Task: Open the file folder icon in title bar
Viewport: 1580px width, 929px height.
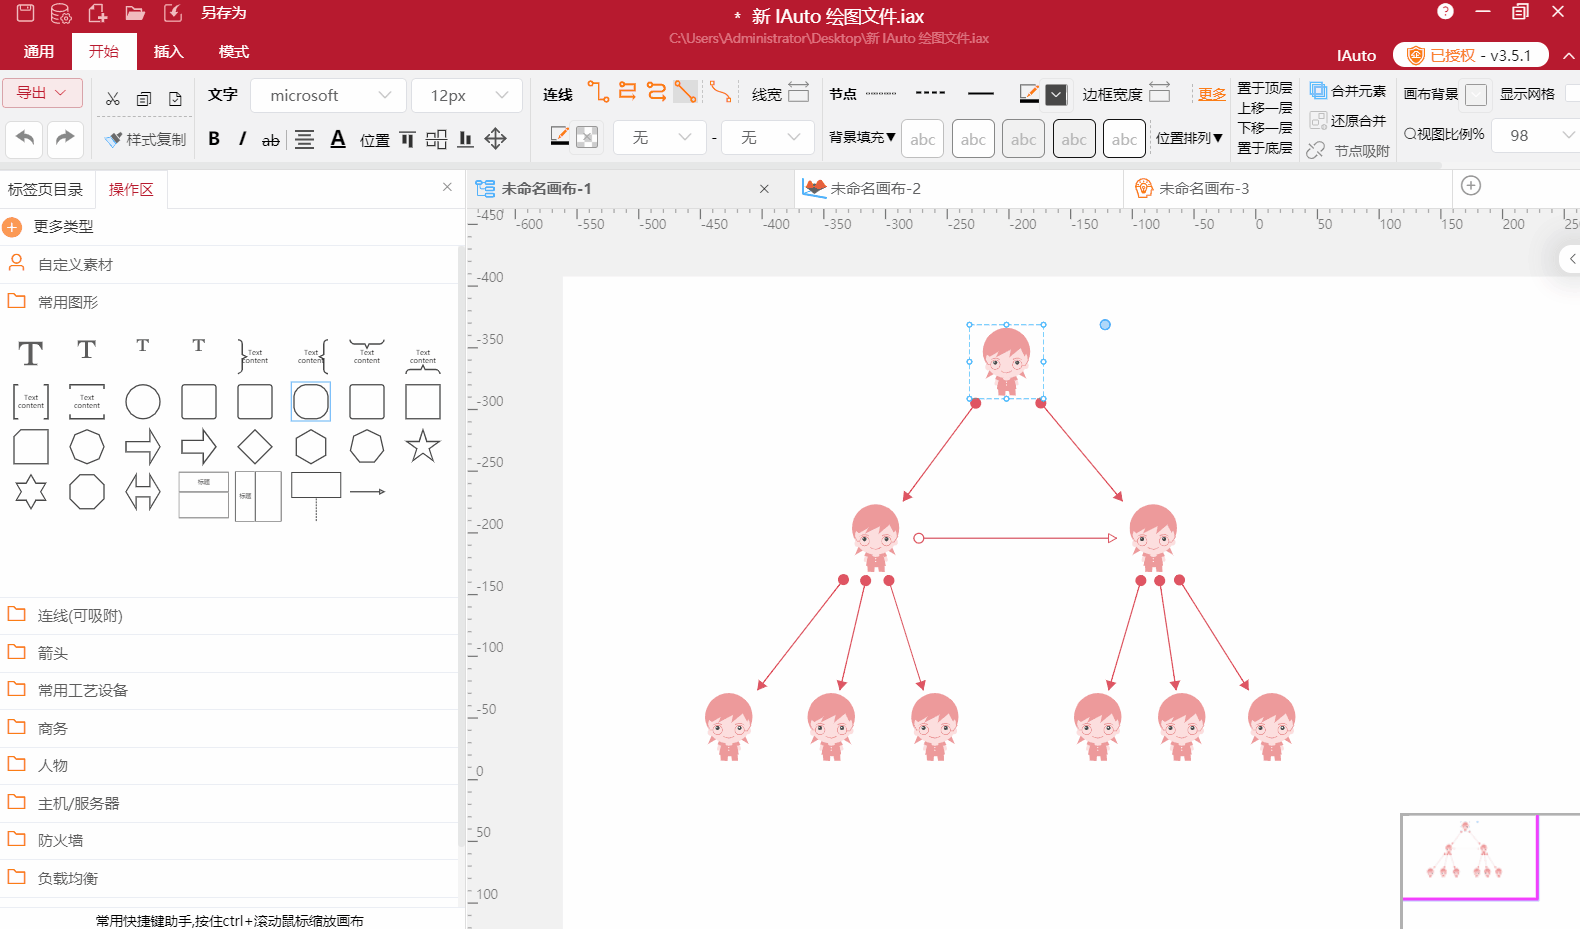Action: pos(135,13)
